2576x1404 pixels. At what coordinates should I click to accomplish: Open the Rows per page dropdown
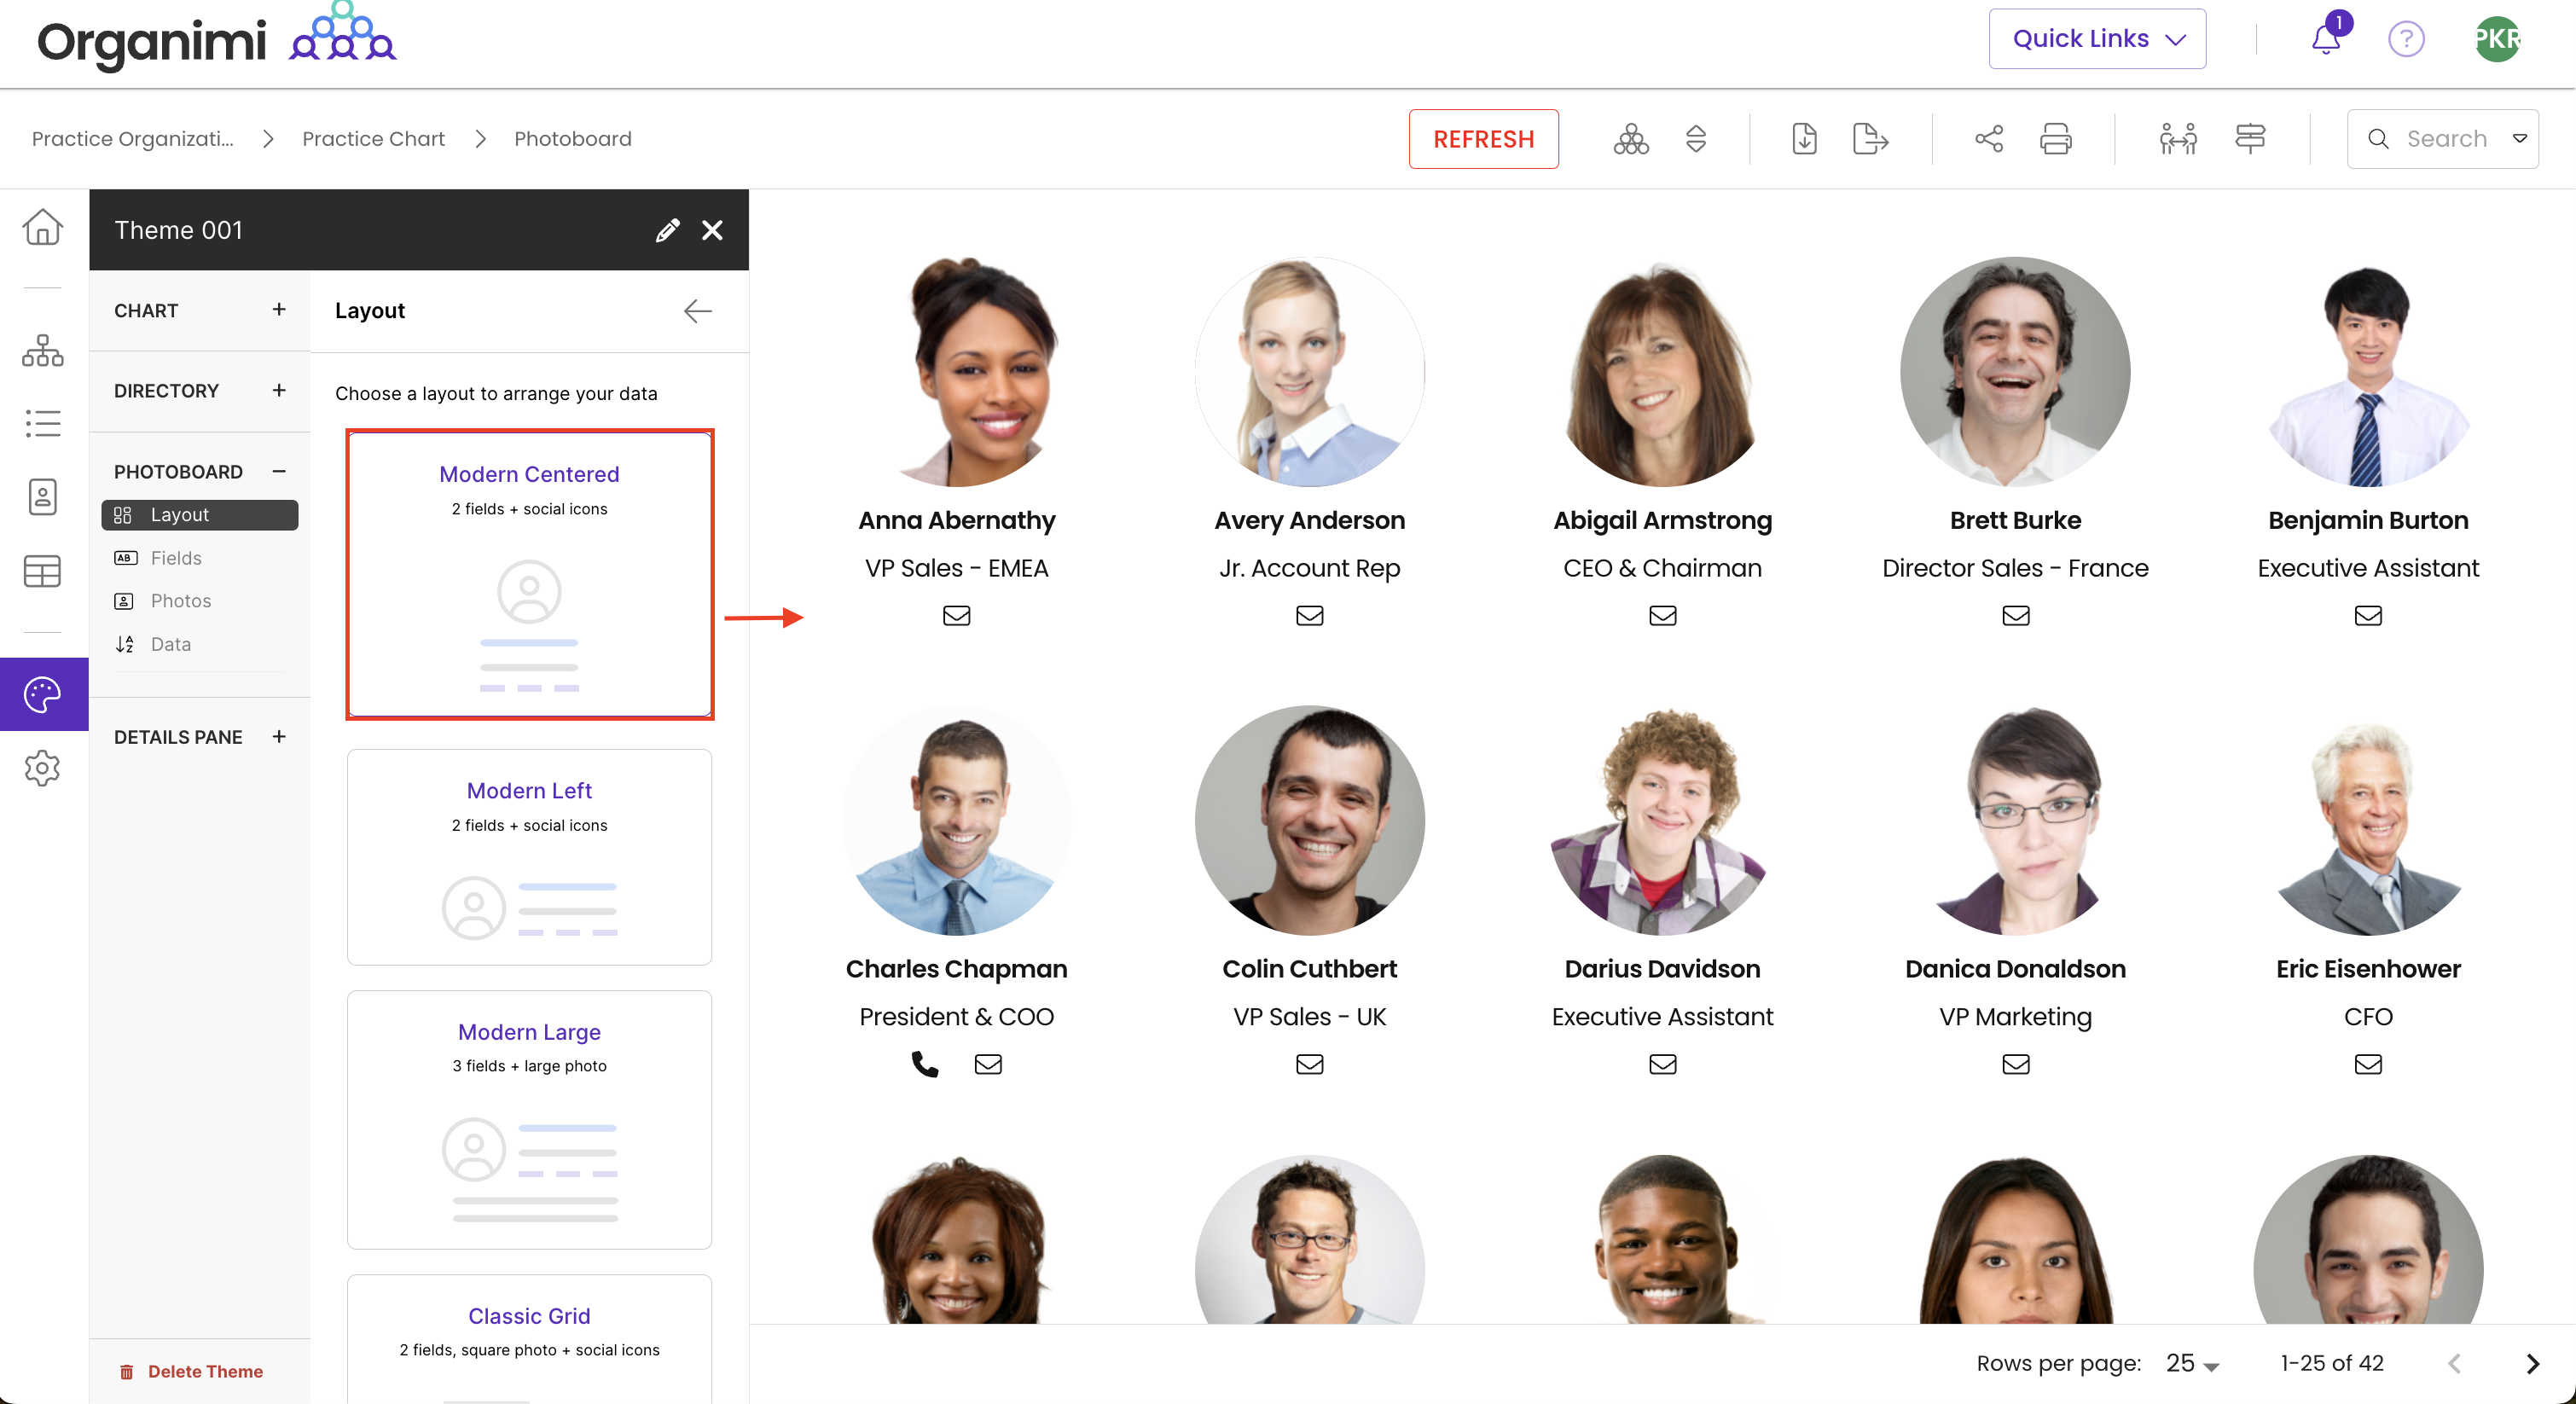coord(2192,1363)
